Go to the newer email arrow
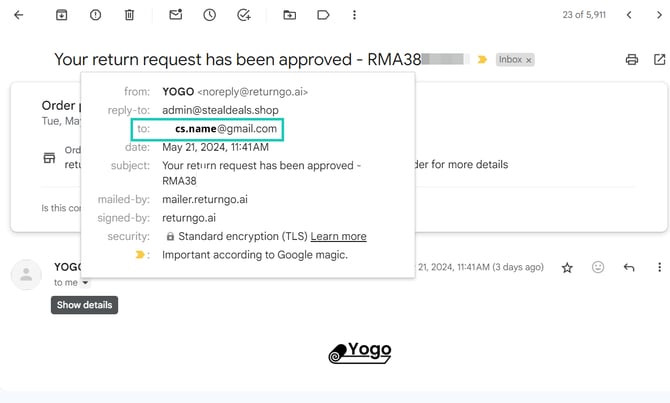This screenshot has height=403, width=670. (628, 15)
